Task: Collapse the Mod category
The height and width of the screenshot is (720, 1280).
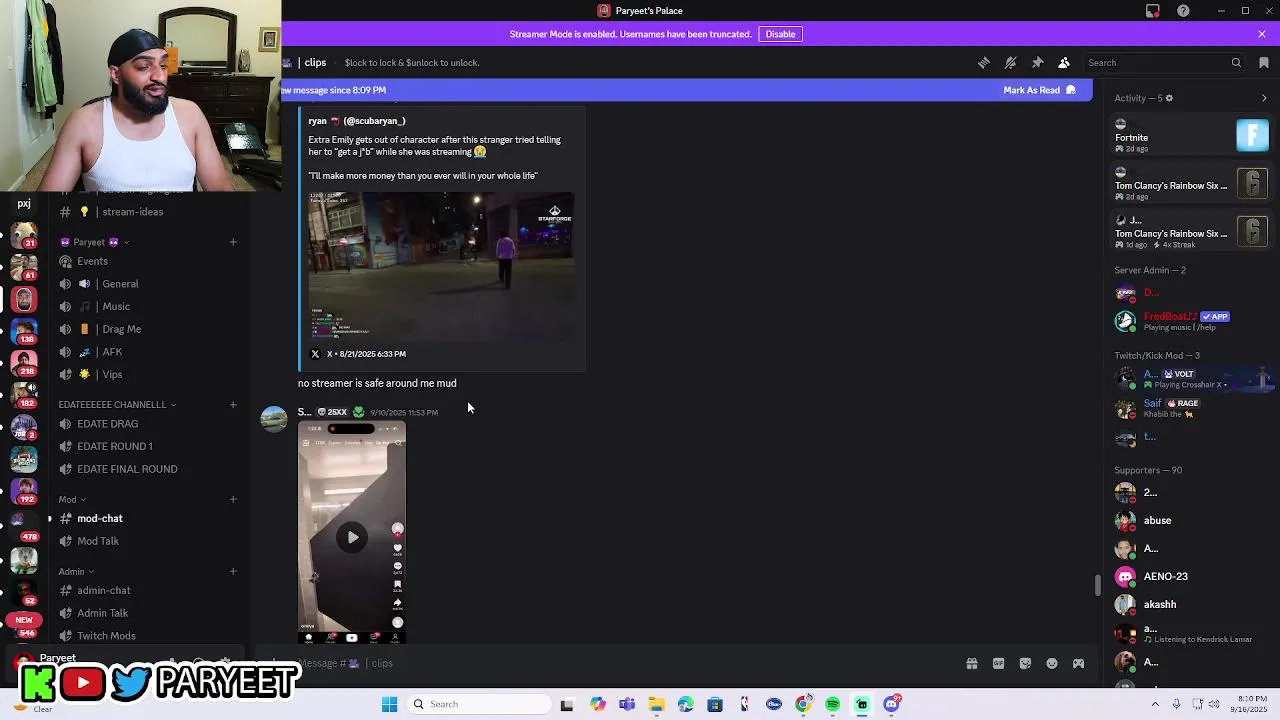Action: click(x=71, y=499)
